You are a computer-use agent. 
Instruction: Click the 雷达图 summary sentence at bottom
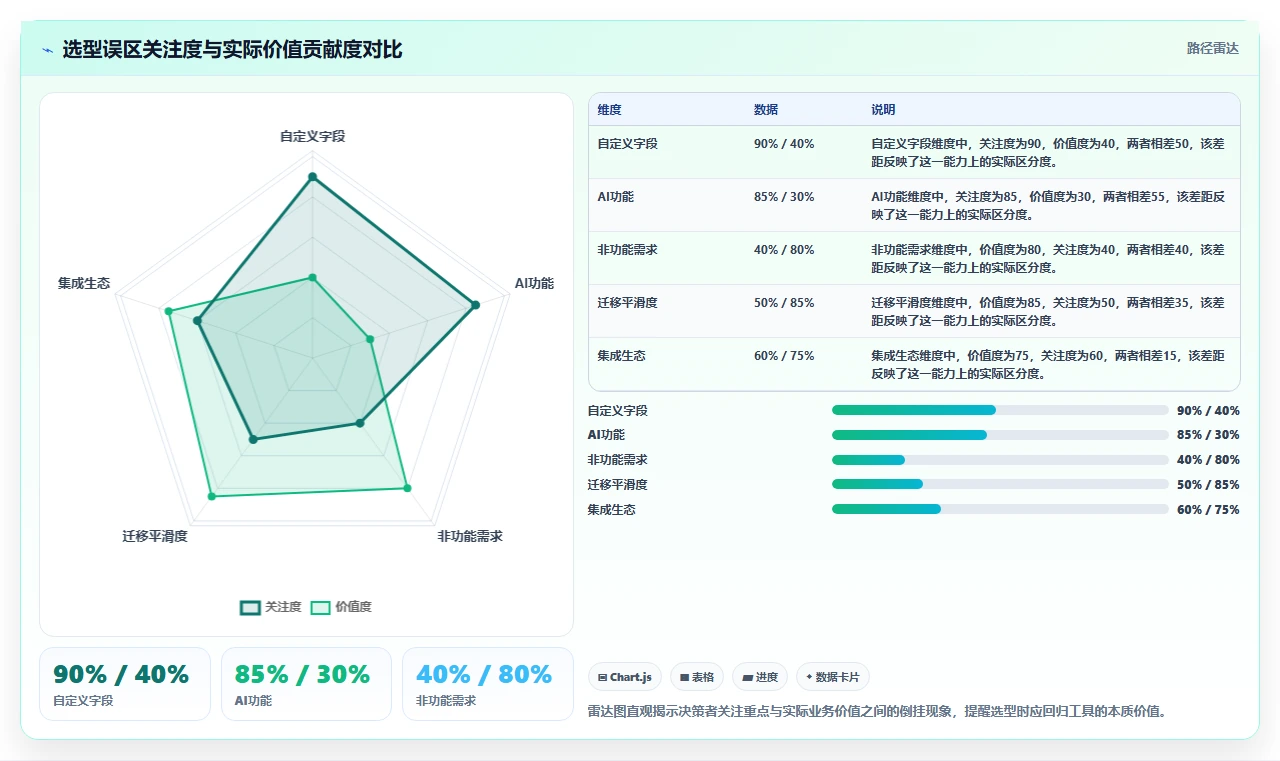point(877,712)
